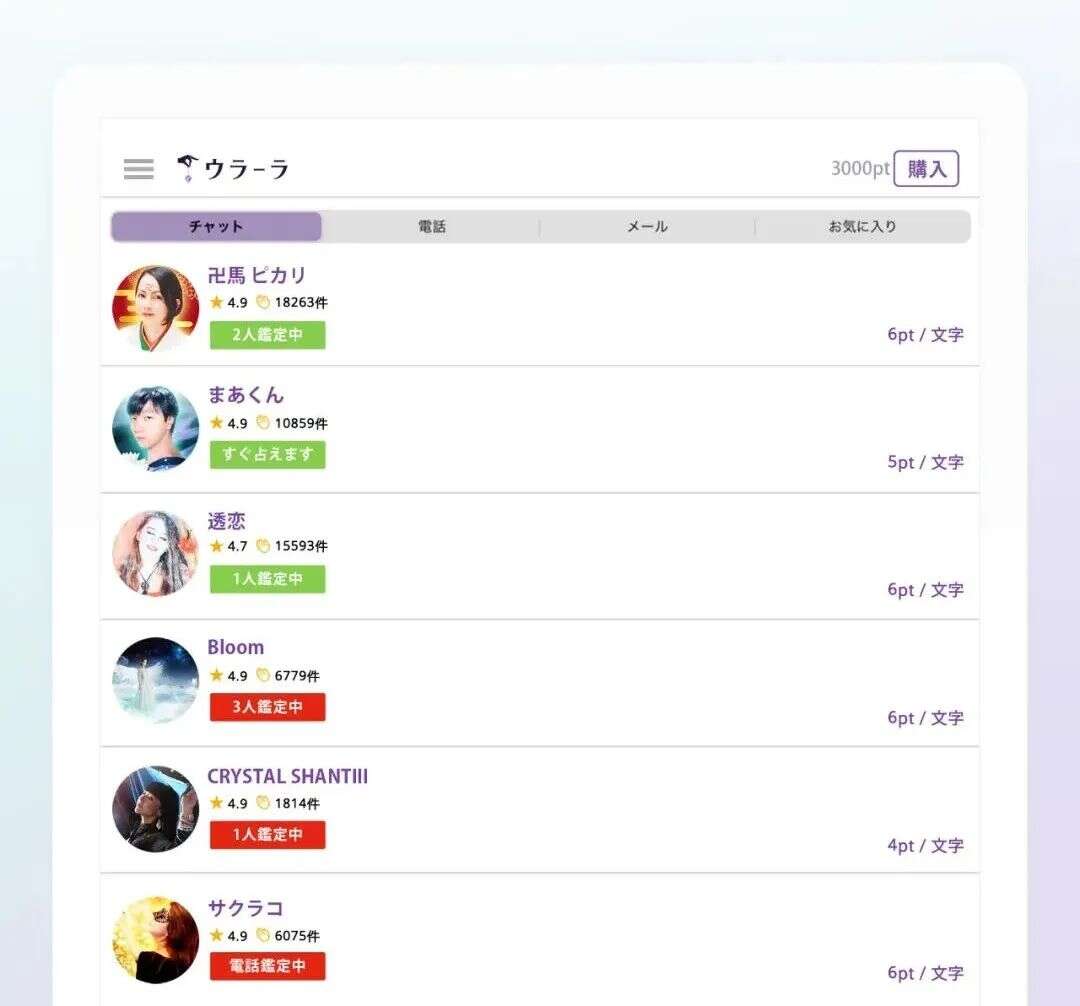
Task: Click the coin badge next to サクラコ's 6075件
Action: (x=262, y=936)
